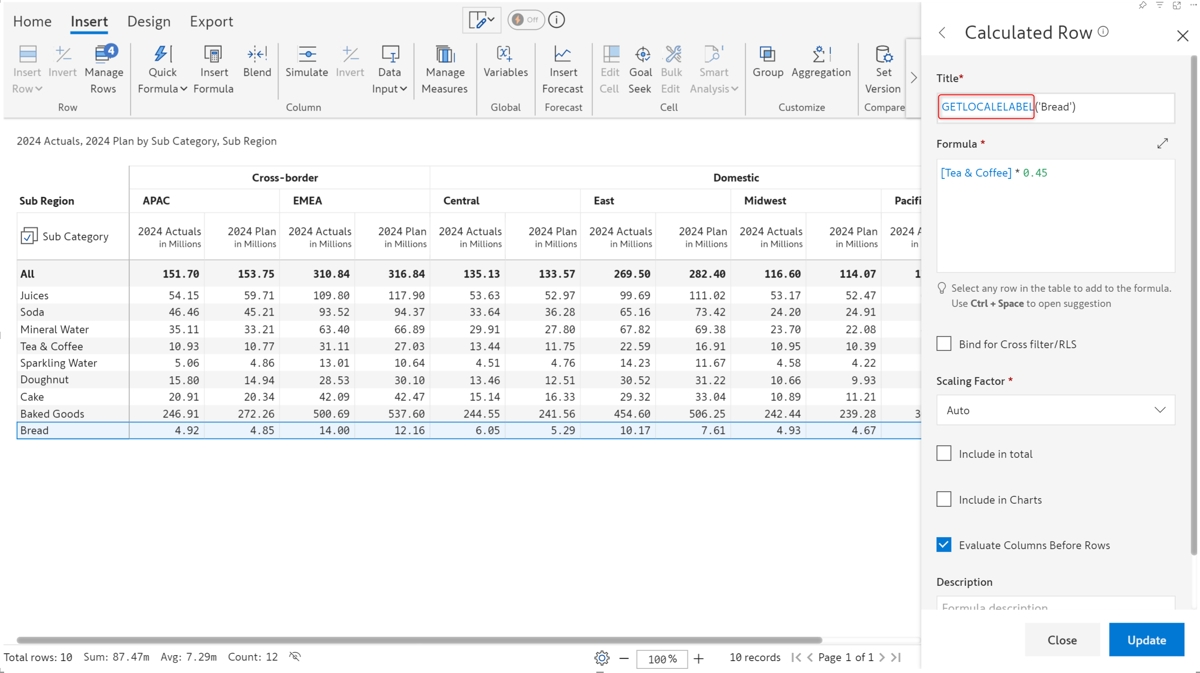Click the Close button in panel
This screenshot has width=1200, height=673.
click(x=1061, y=640)
